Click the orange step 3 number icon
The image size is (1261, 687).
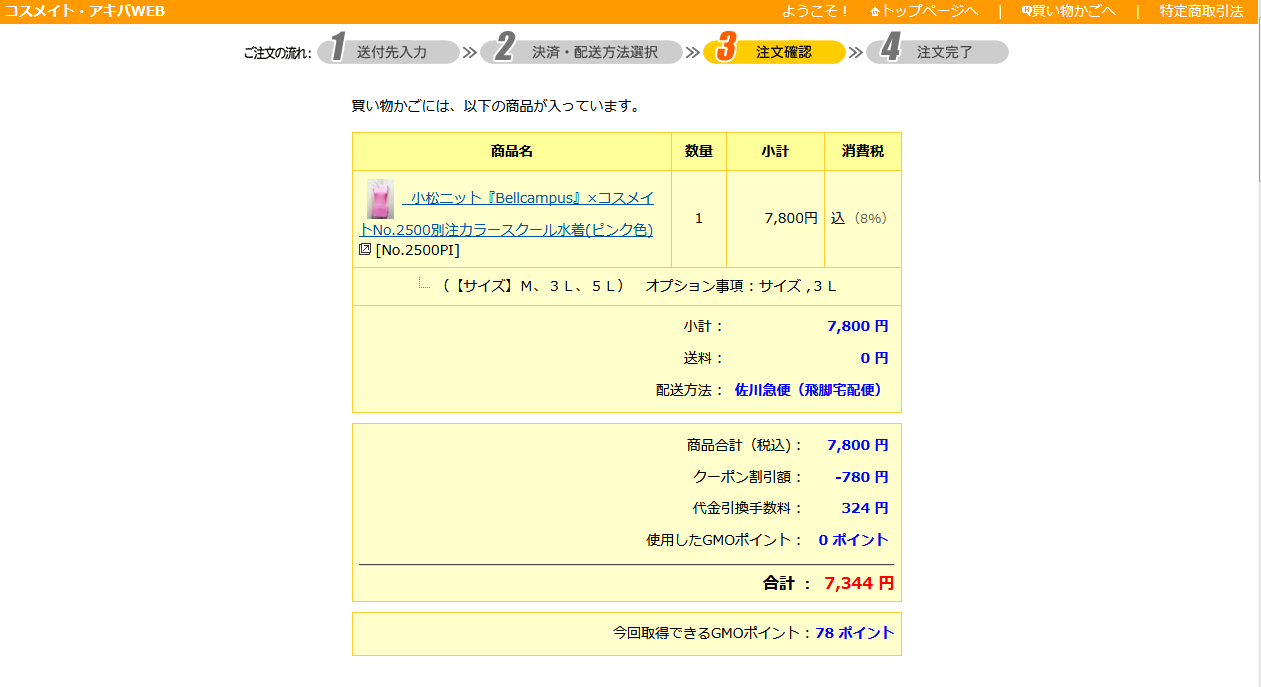coord(727,49)
